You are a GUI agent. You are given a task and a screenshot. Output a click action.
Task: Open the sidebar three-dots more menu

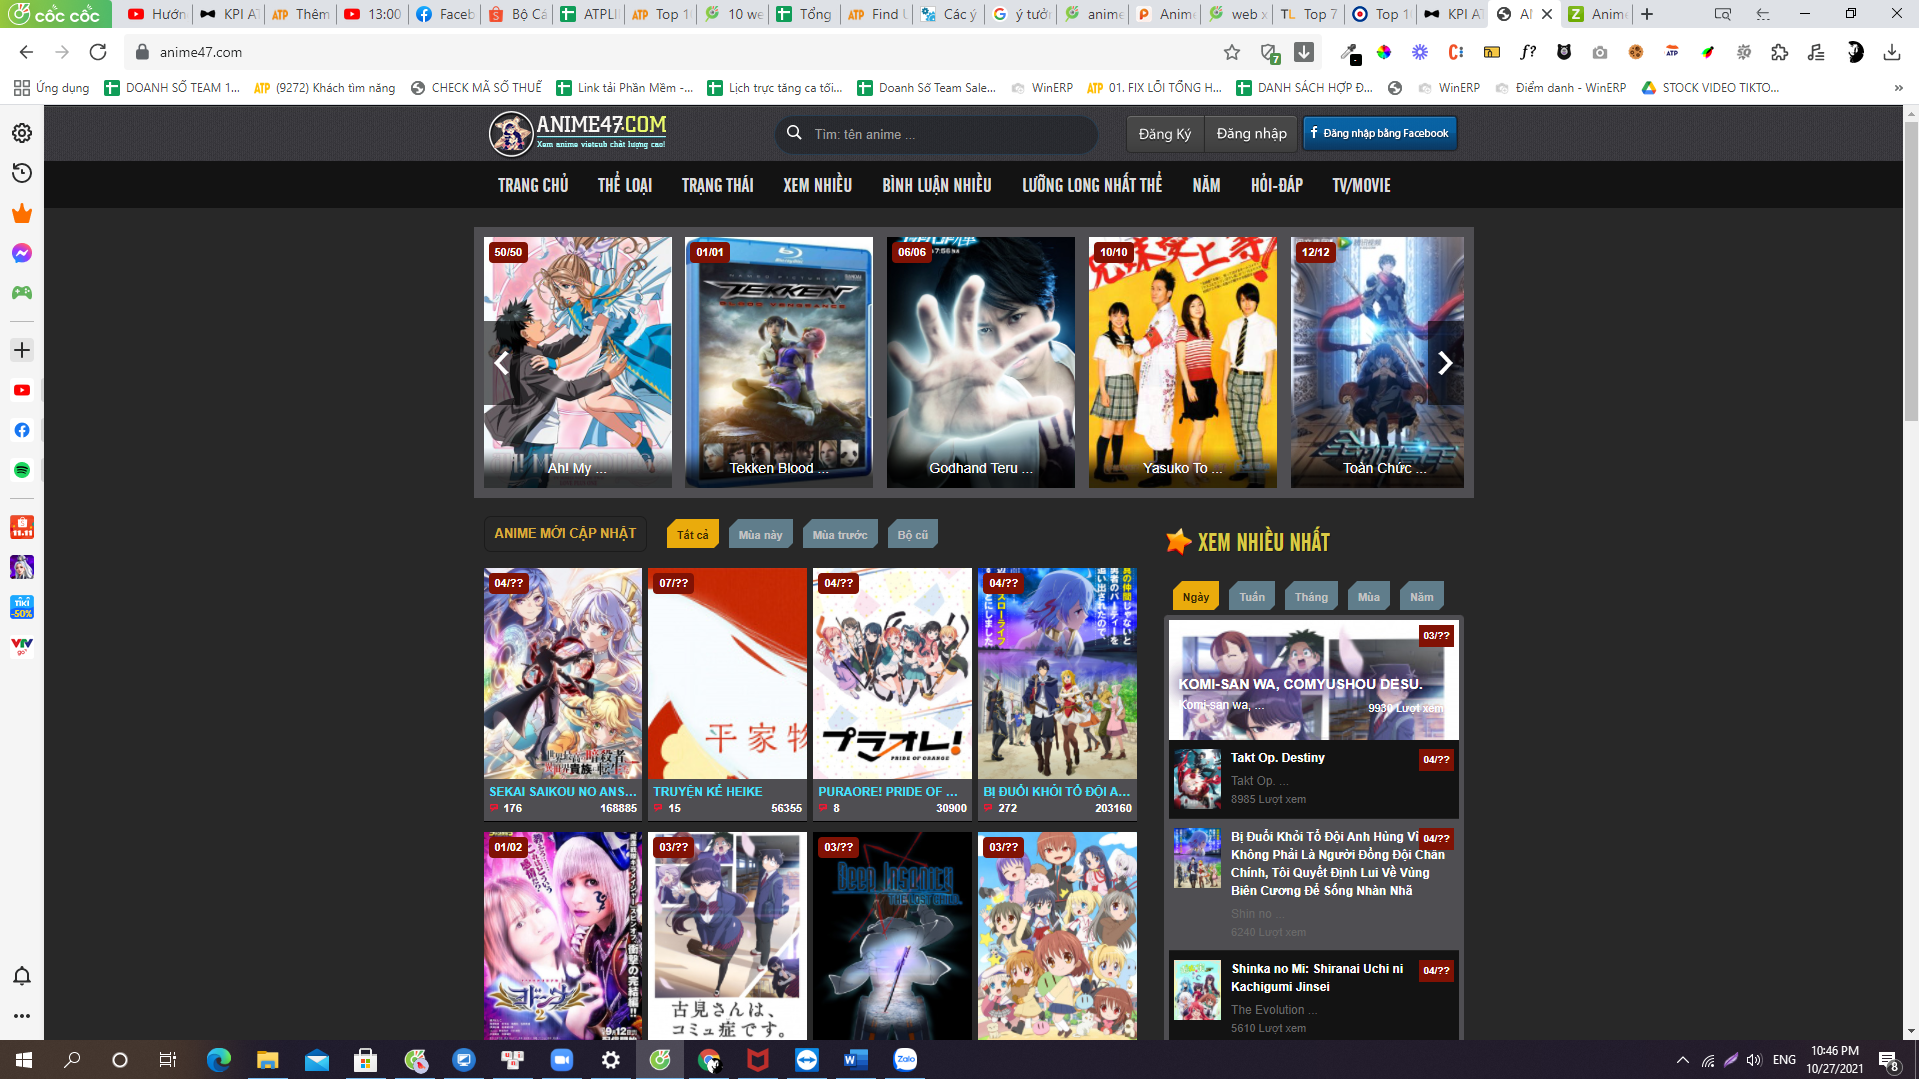(x=22, y=1016)
